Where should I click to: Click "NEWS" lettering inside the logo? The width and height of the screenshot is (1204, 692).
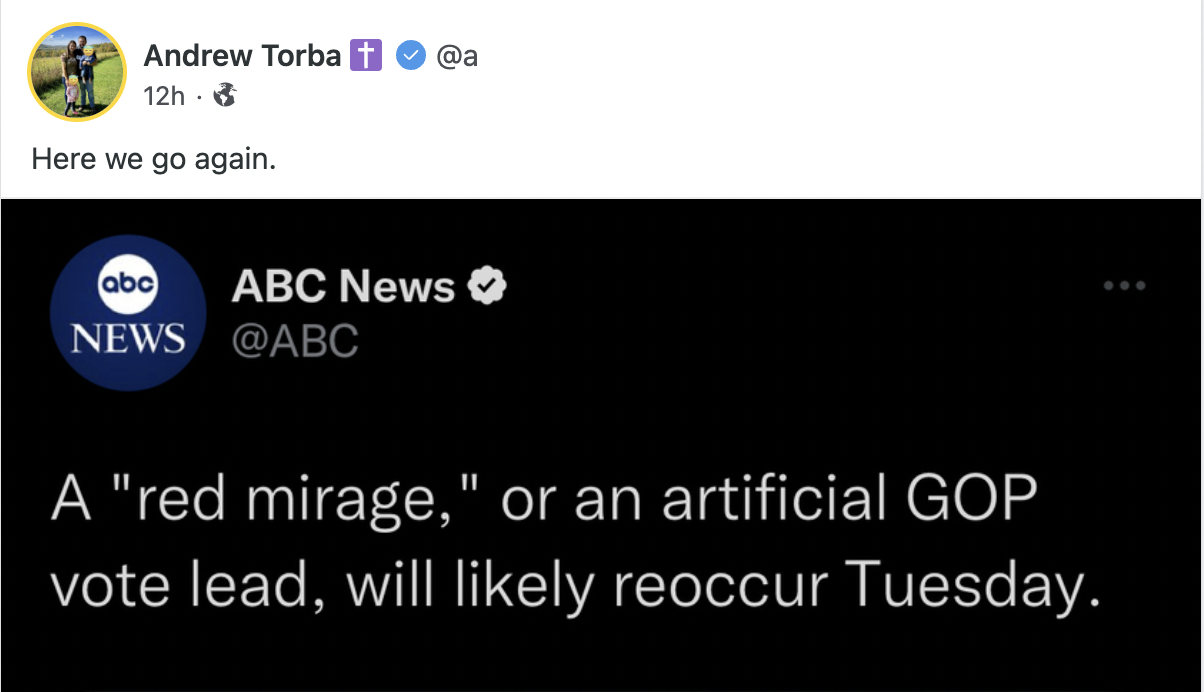[x=128, y=338]
